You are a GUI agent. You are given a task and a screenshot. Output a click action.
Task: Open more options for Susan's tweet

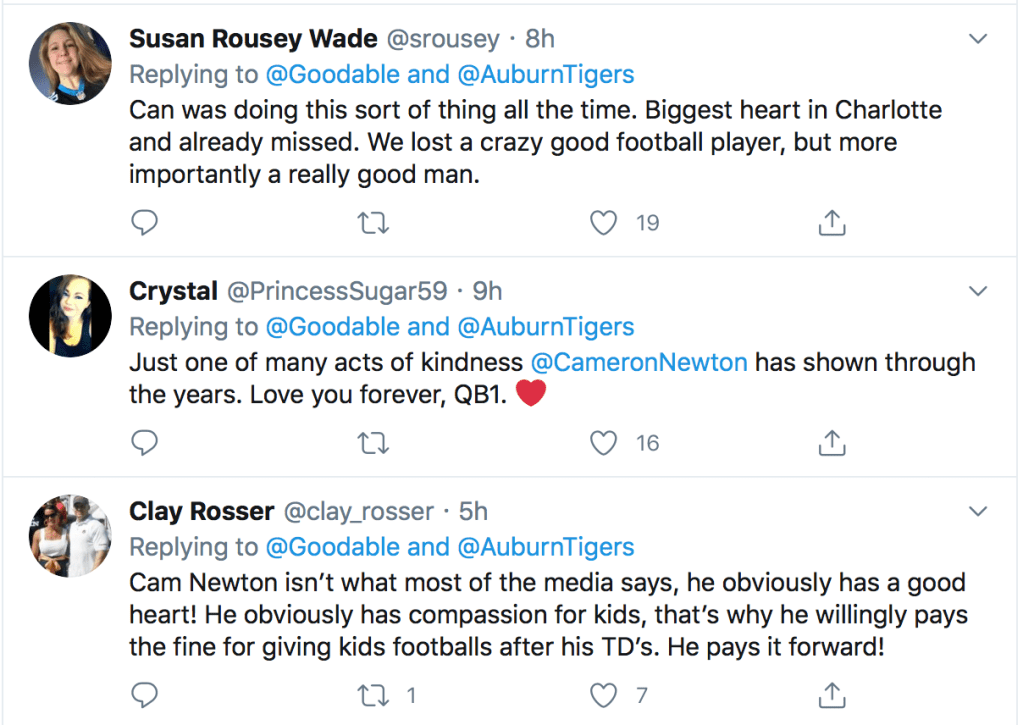pyautogui.click(x=978, y=39)
